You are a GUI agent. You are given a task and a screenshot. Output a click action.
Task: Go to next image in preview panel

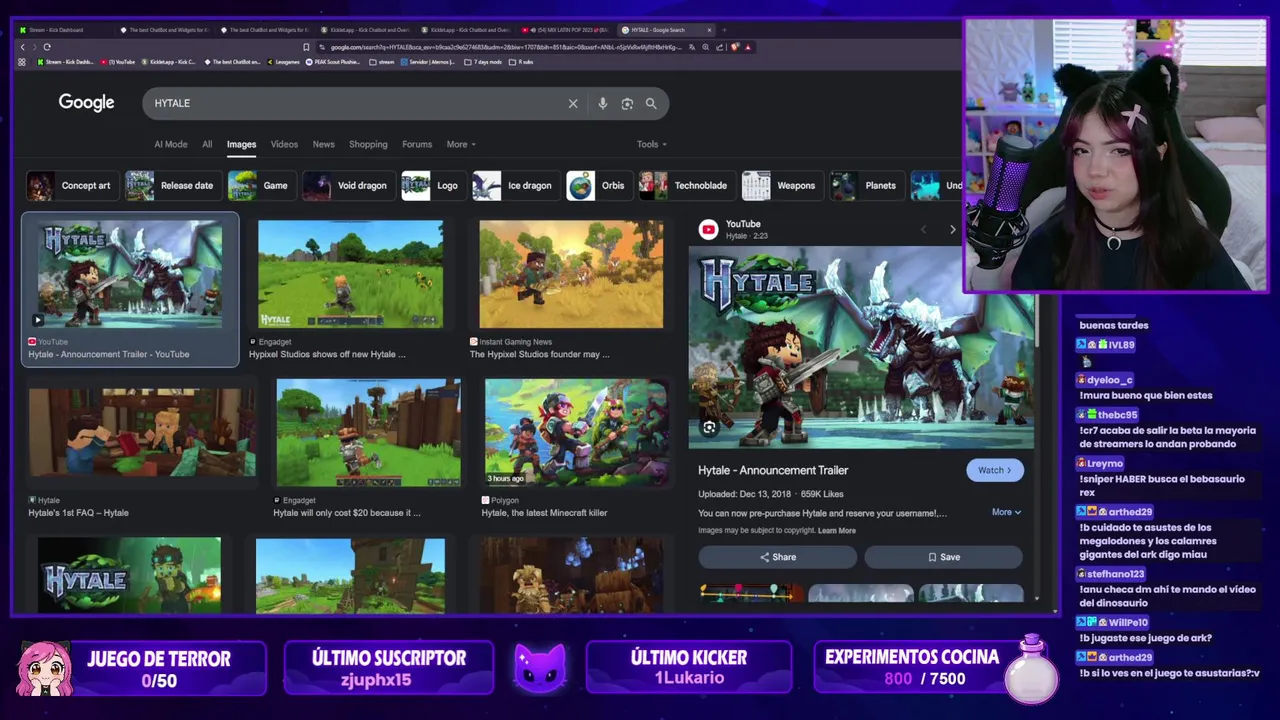952,229
